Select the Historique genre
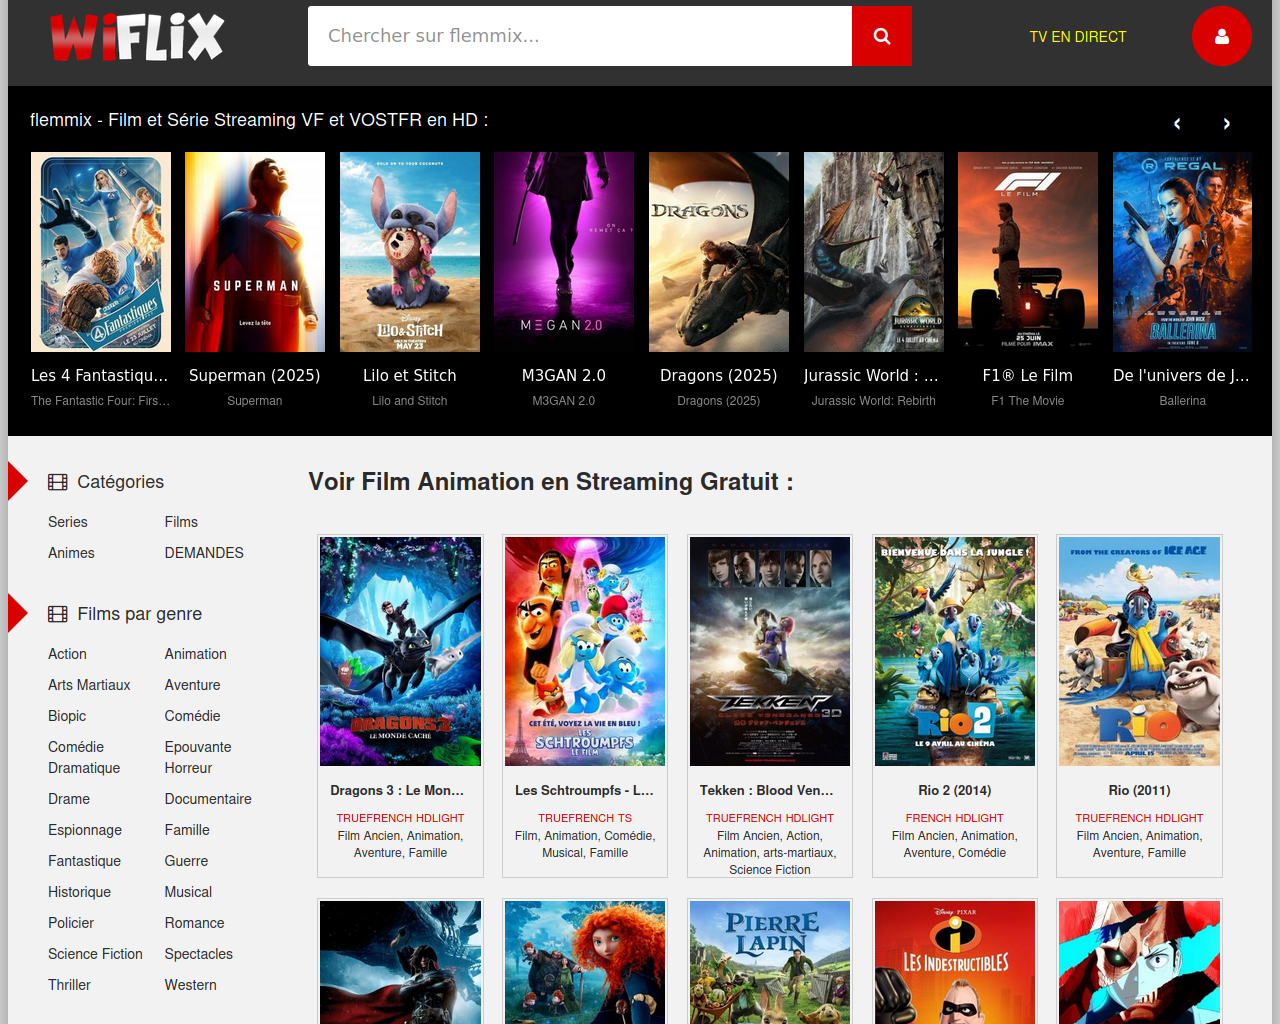This screenshot has height=1024, width=1280. (79, 892)
